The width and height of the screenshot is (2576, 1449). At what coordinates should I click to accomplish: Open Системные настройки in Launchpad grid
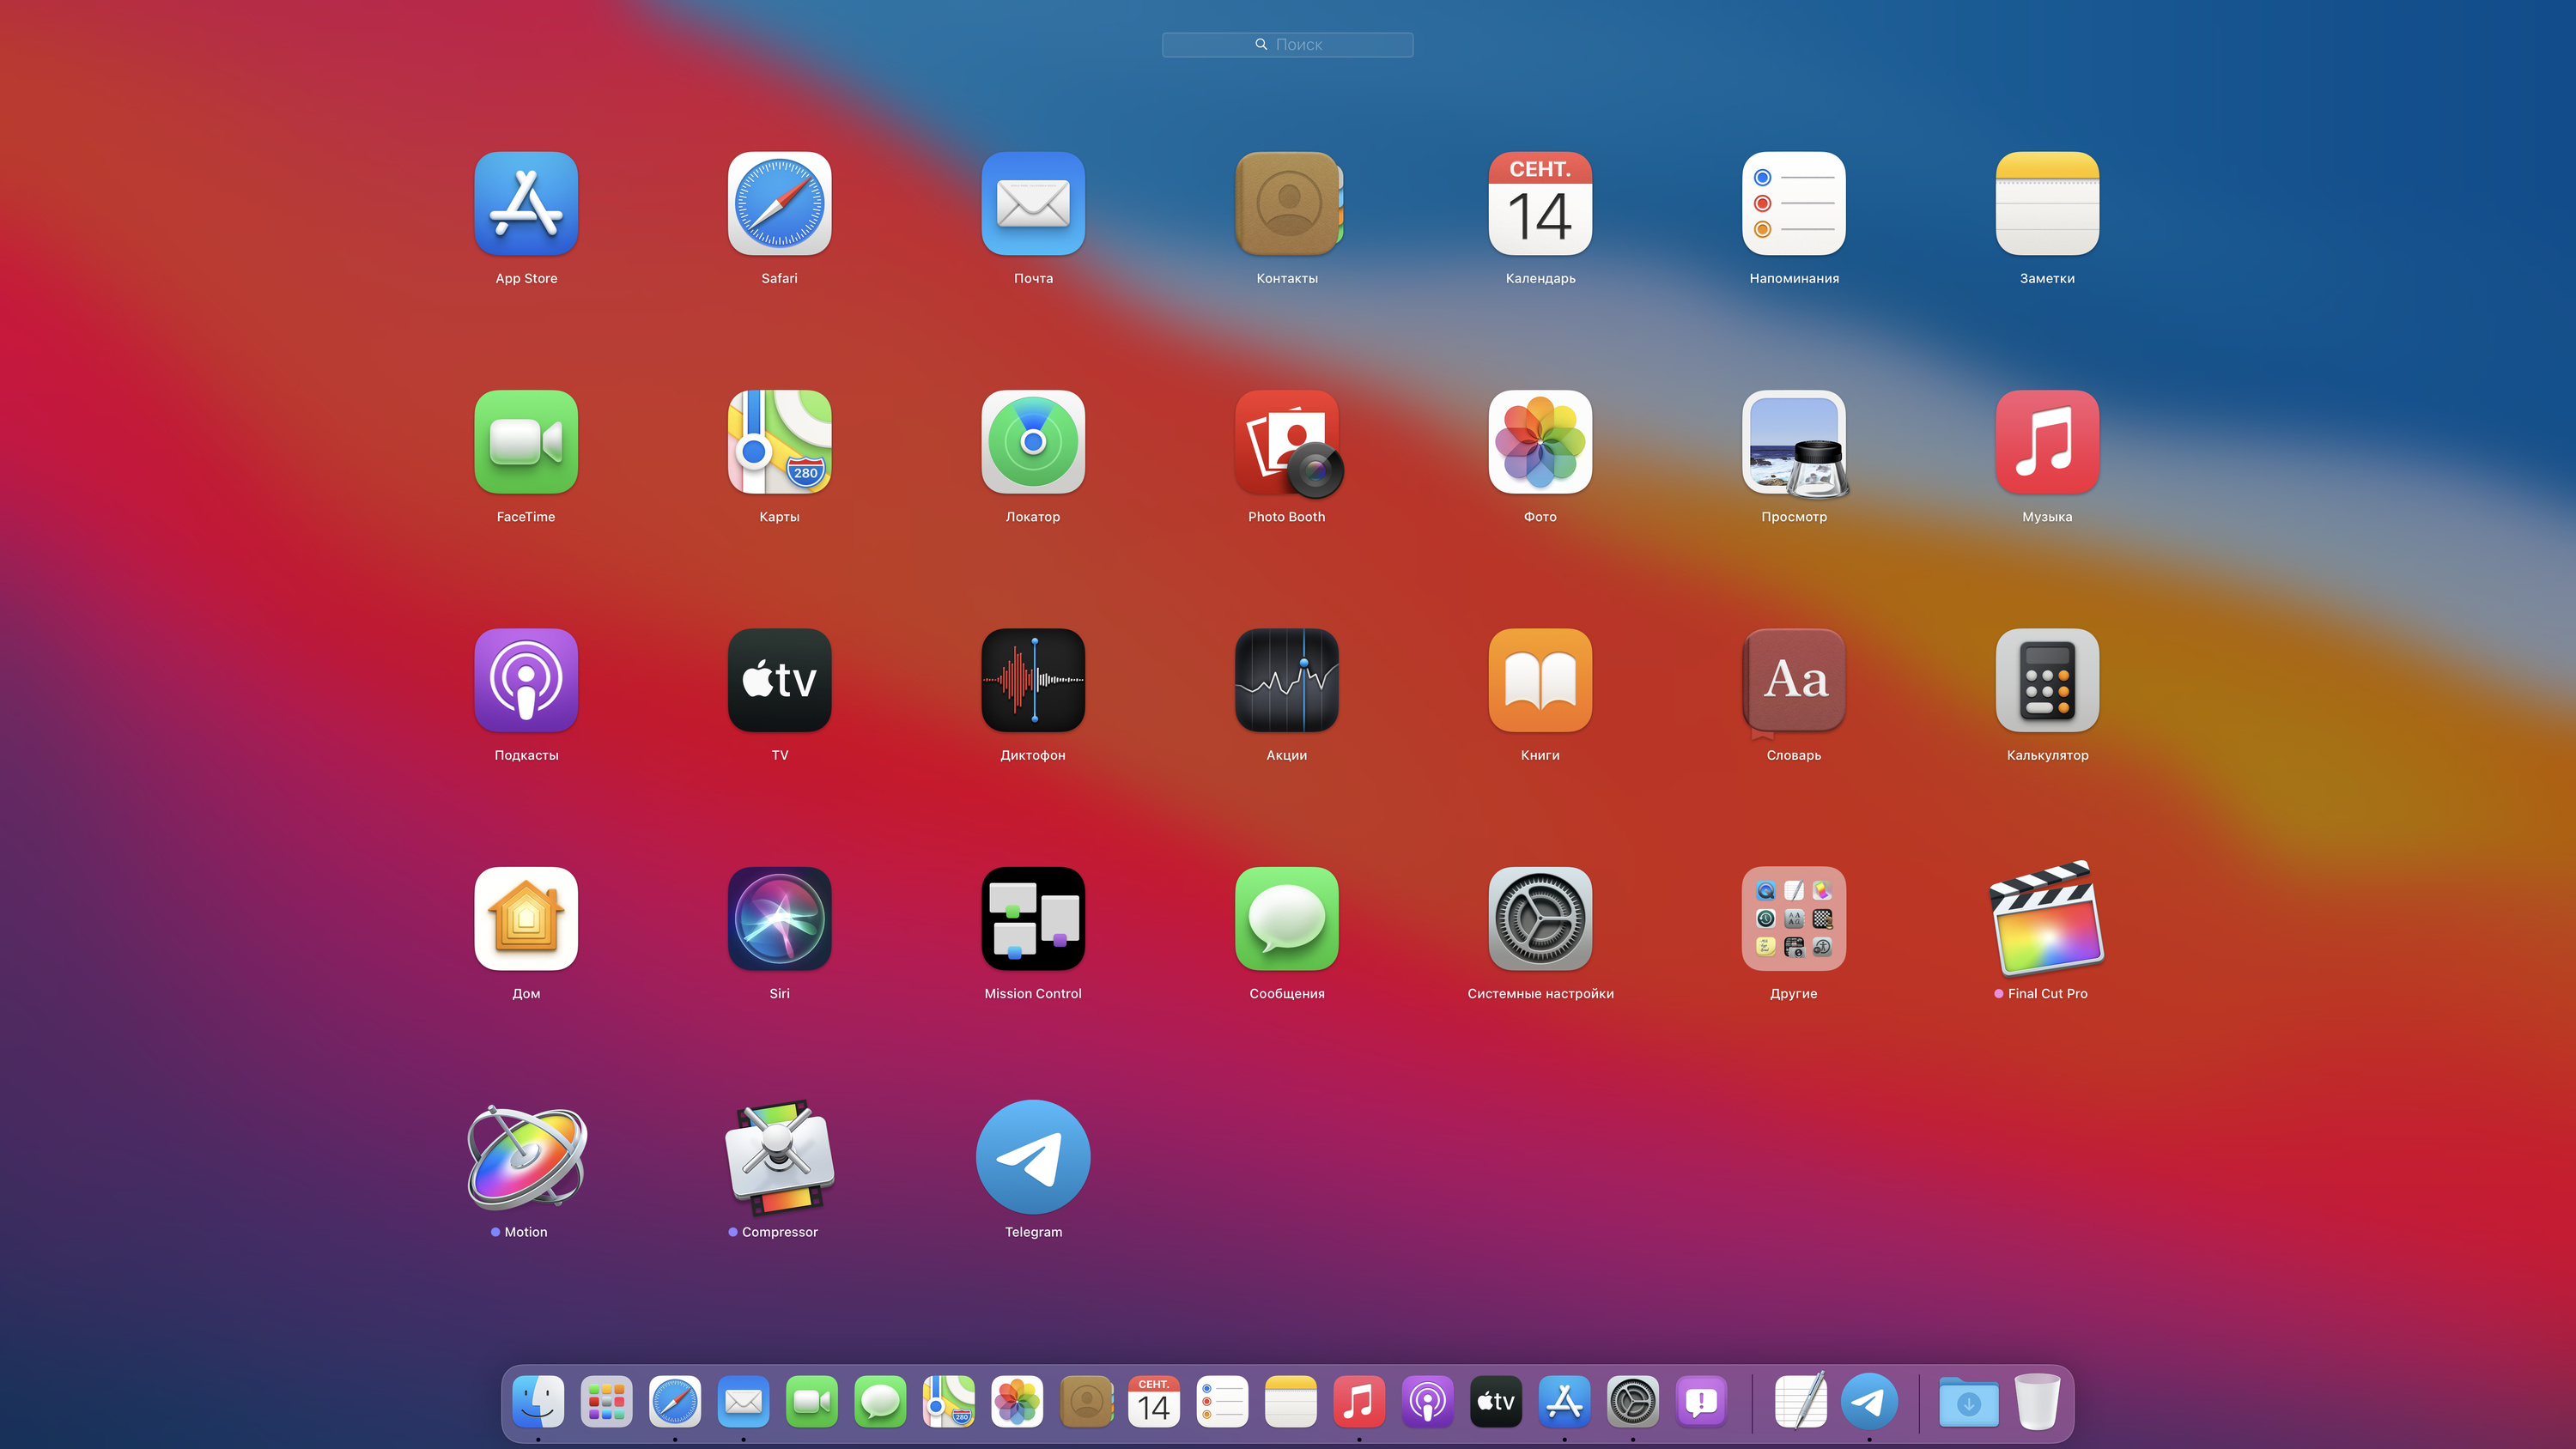[x=1540, y=918]
